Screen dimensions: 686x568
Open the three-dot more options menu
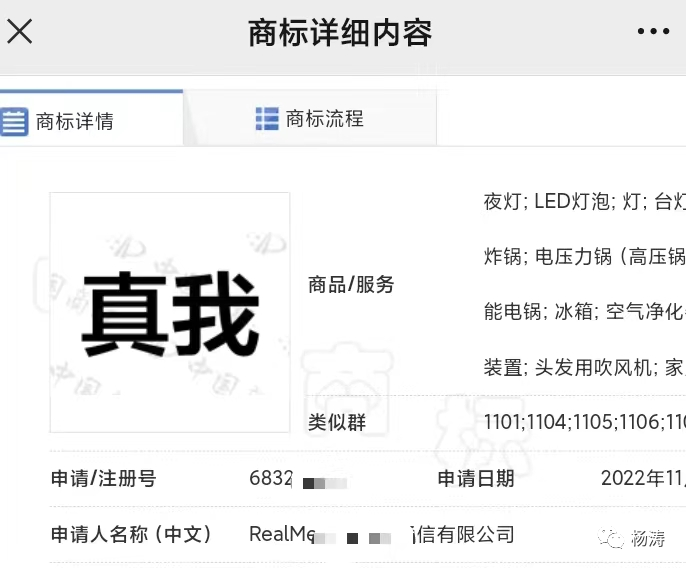[x=653, y=31]
